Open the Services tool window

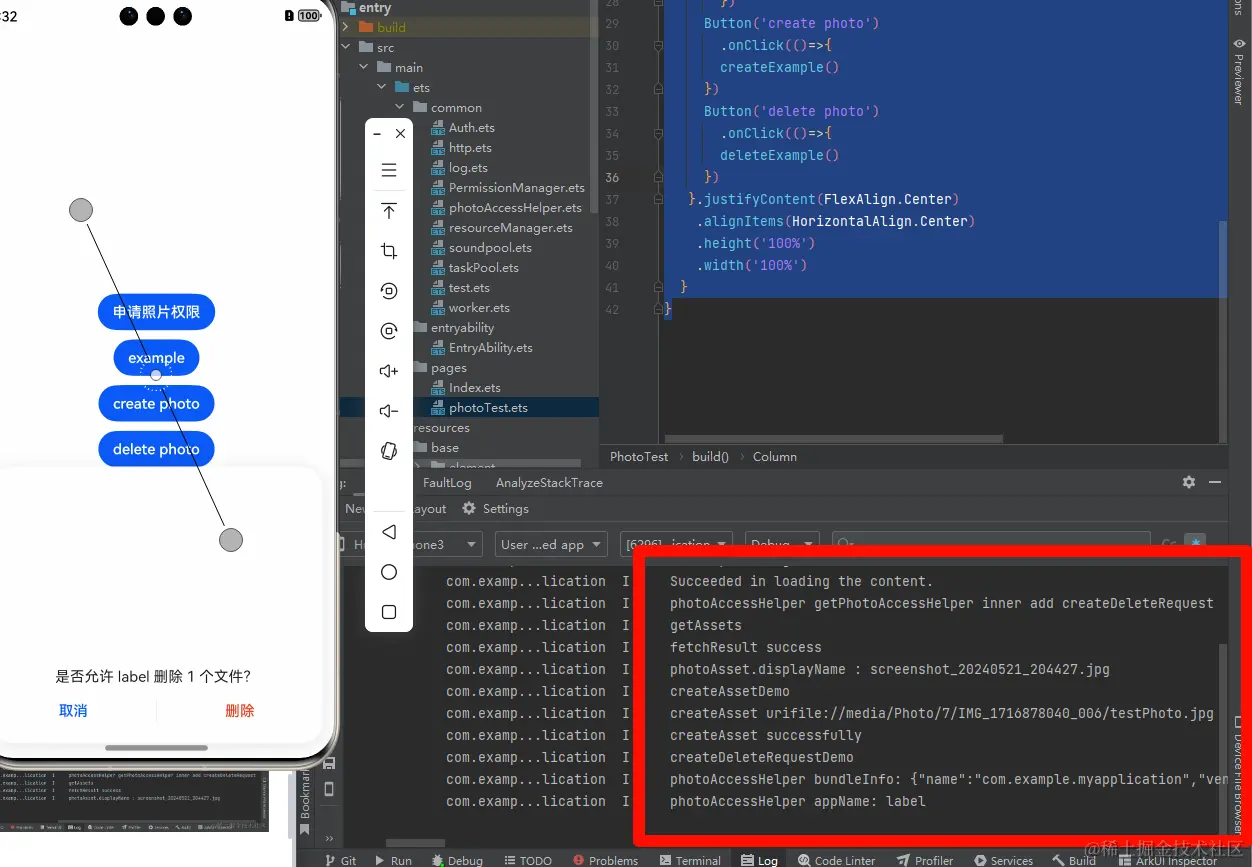(1003, 860)
